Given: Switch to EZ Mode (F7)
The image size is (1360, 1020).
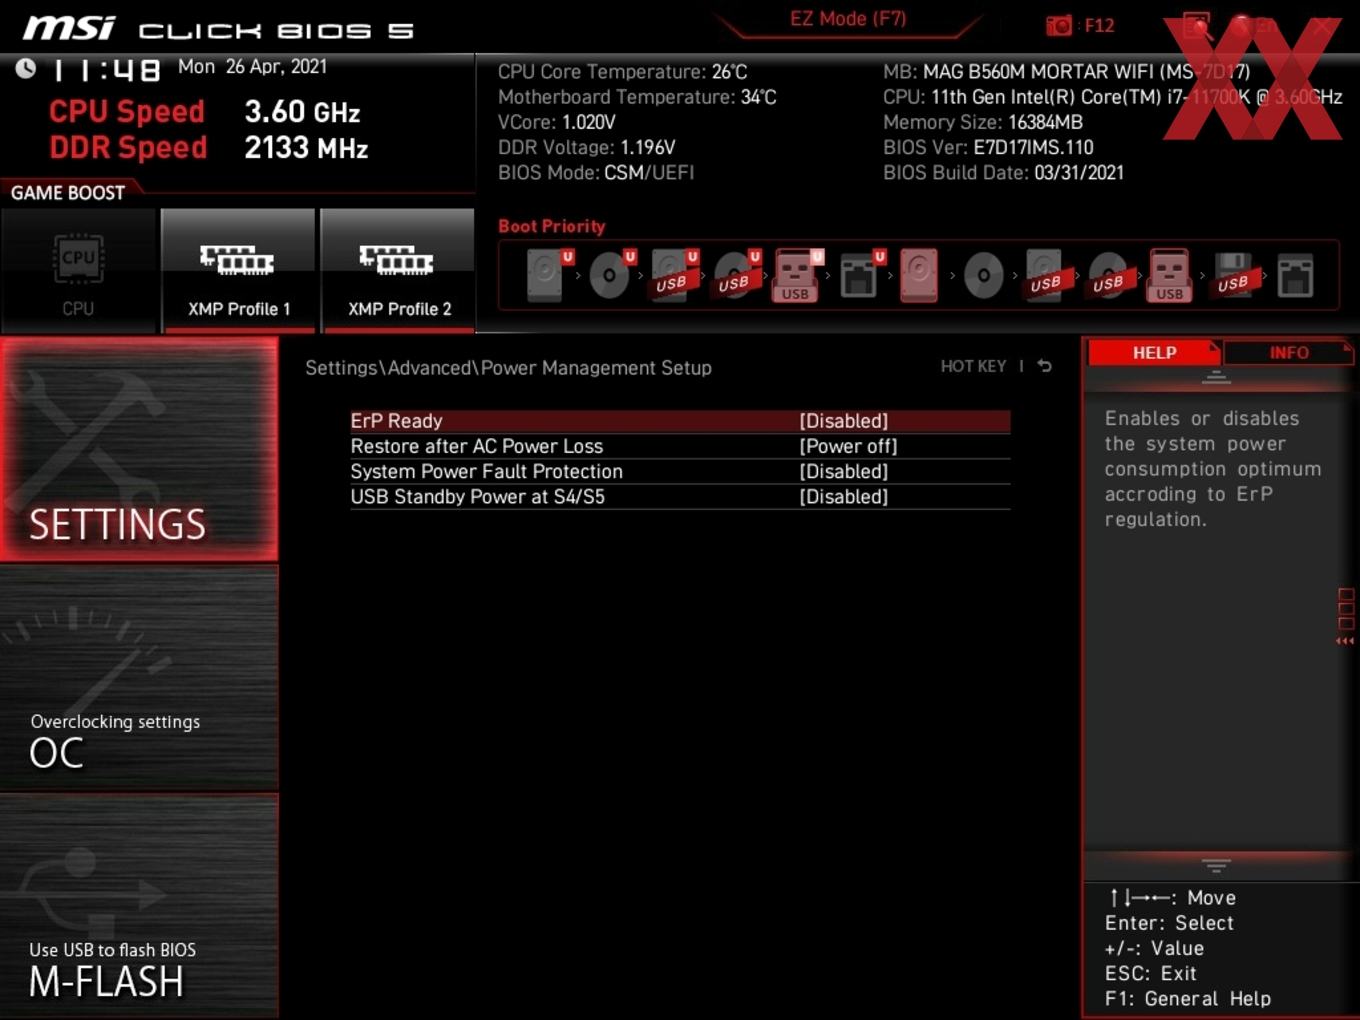Looking at the screenshot, I should [848, 19].
